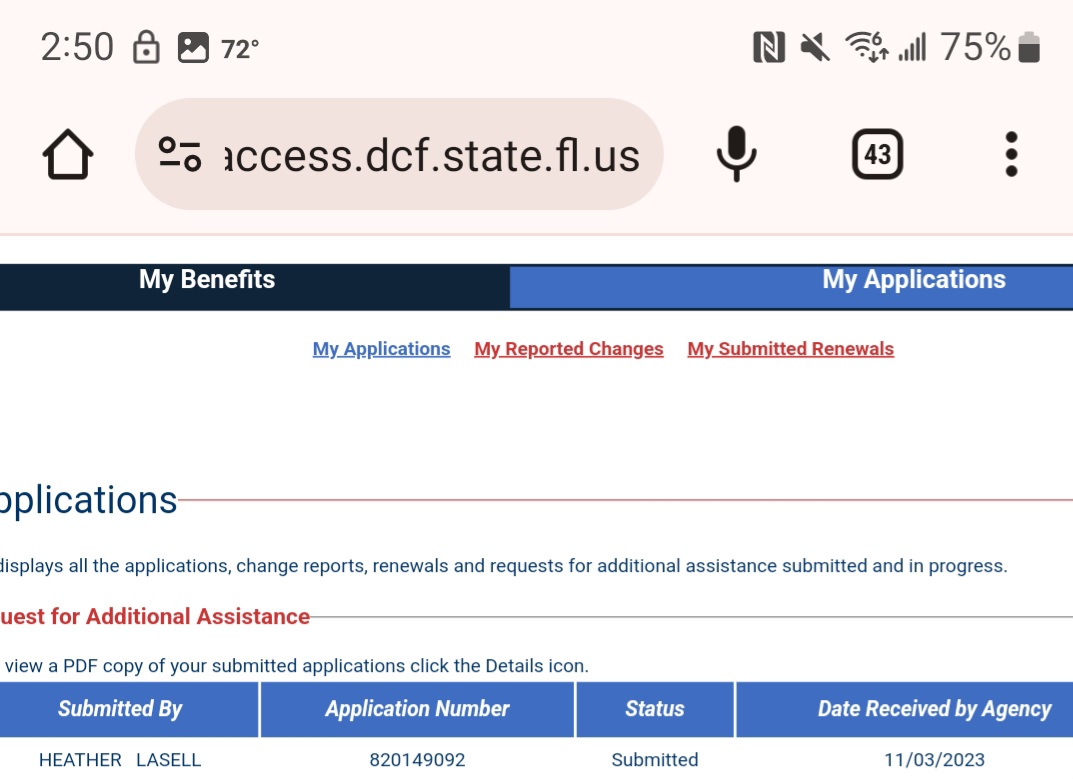Tap the NFC status bar icon

(769, 47)
